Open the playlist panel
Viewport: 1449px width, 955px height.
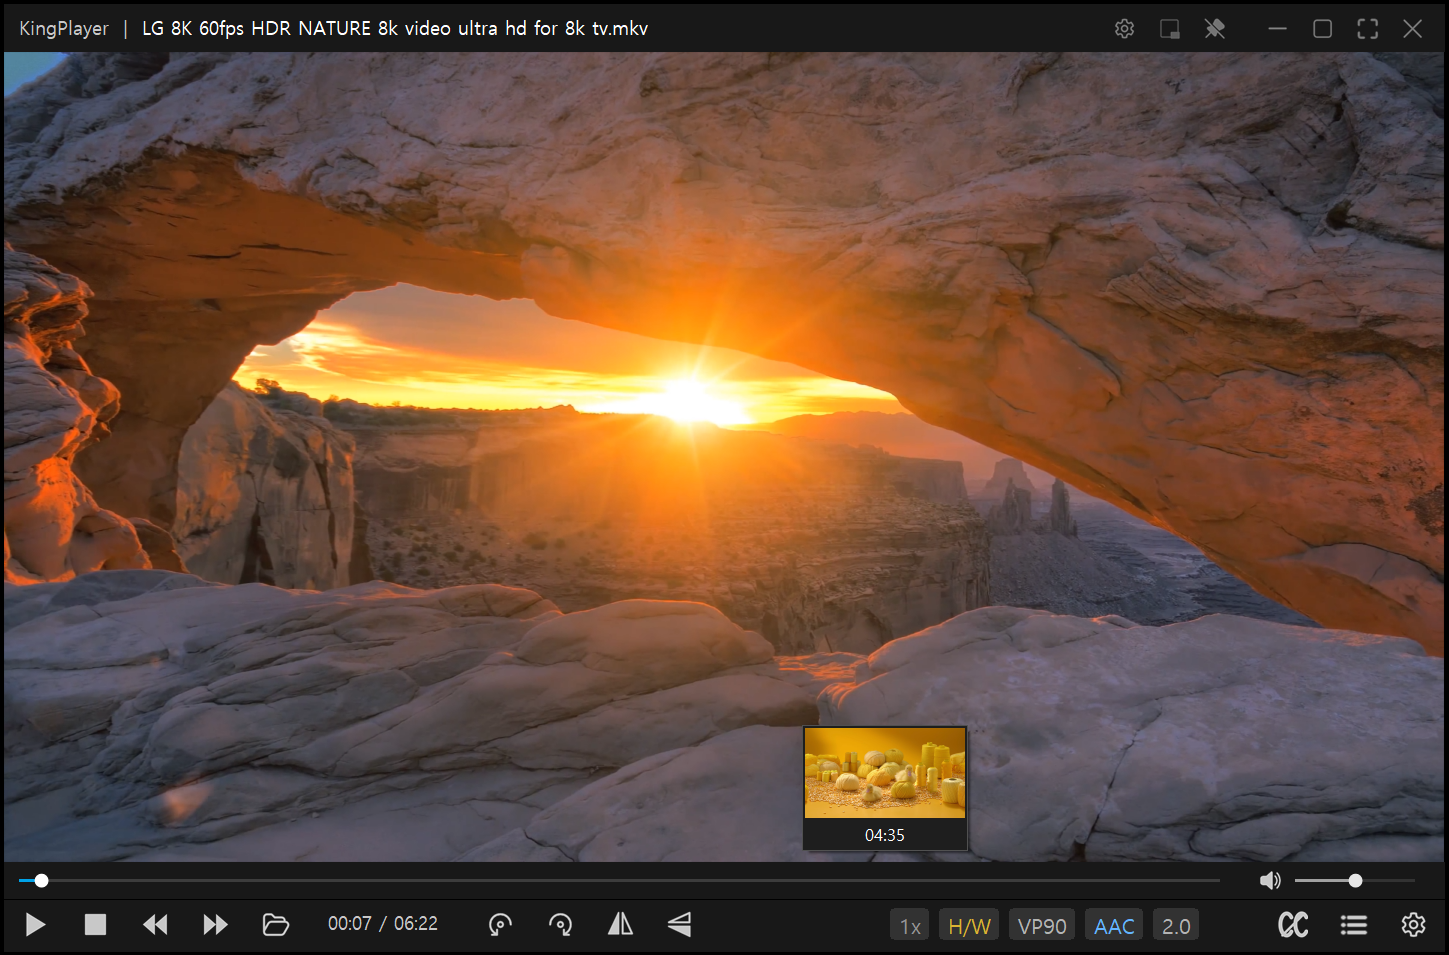click(x=1353, y=925)
